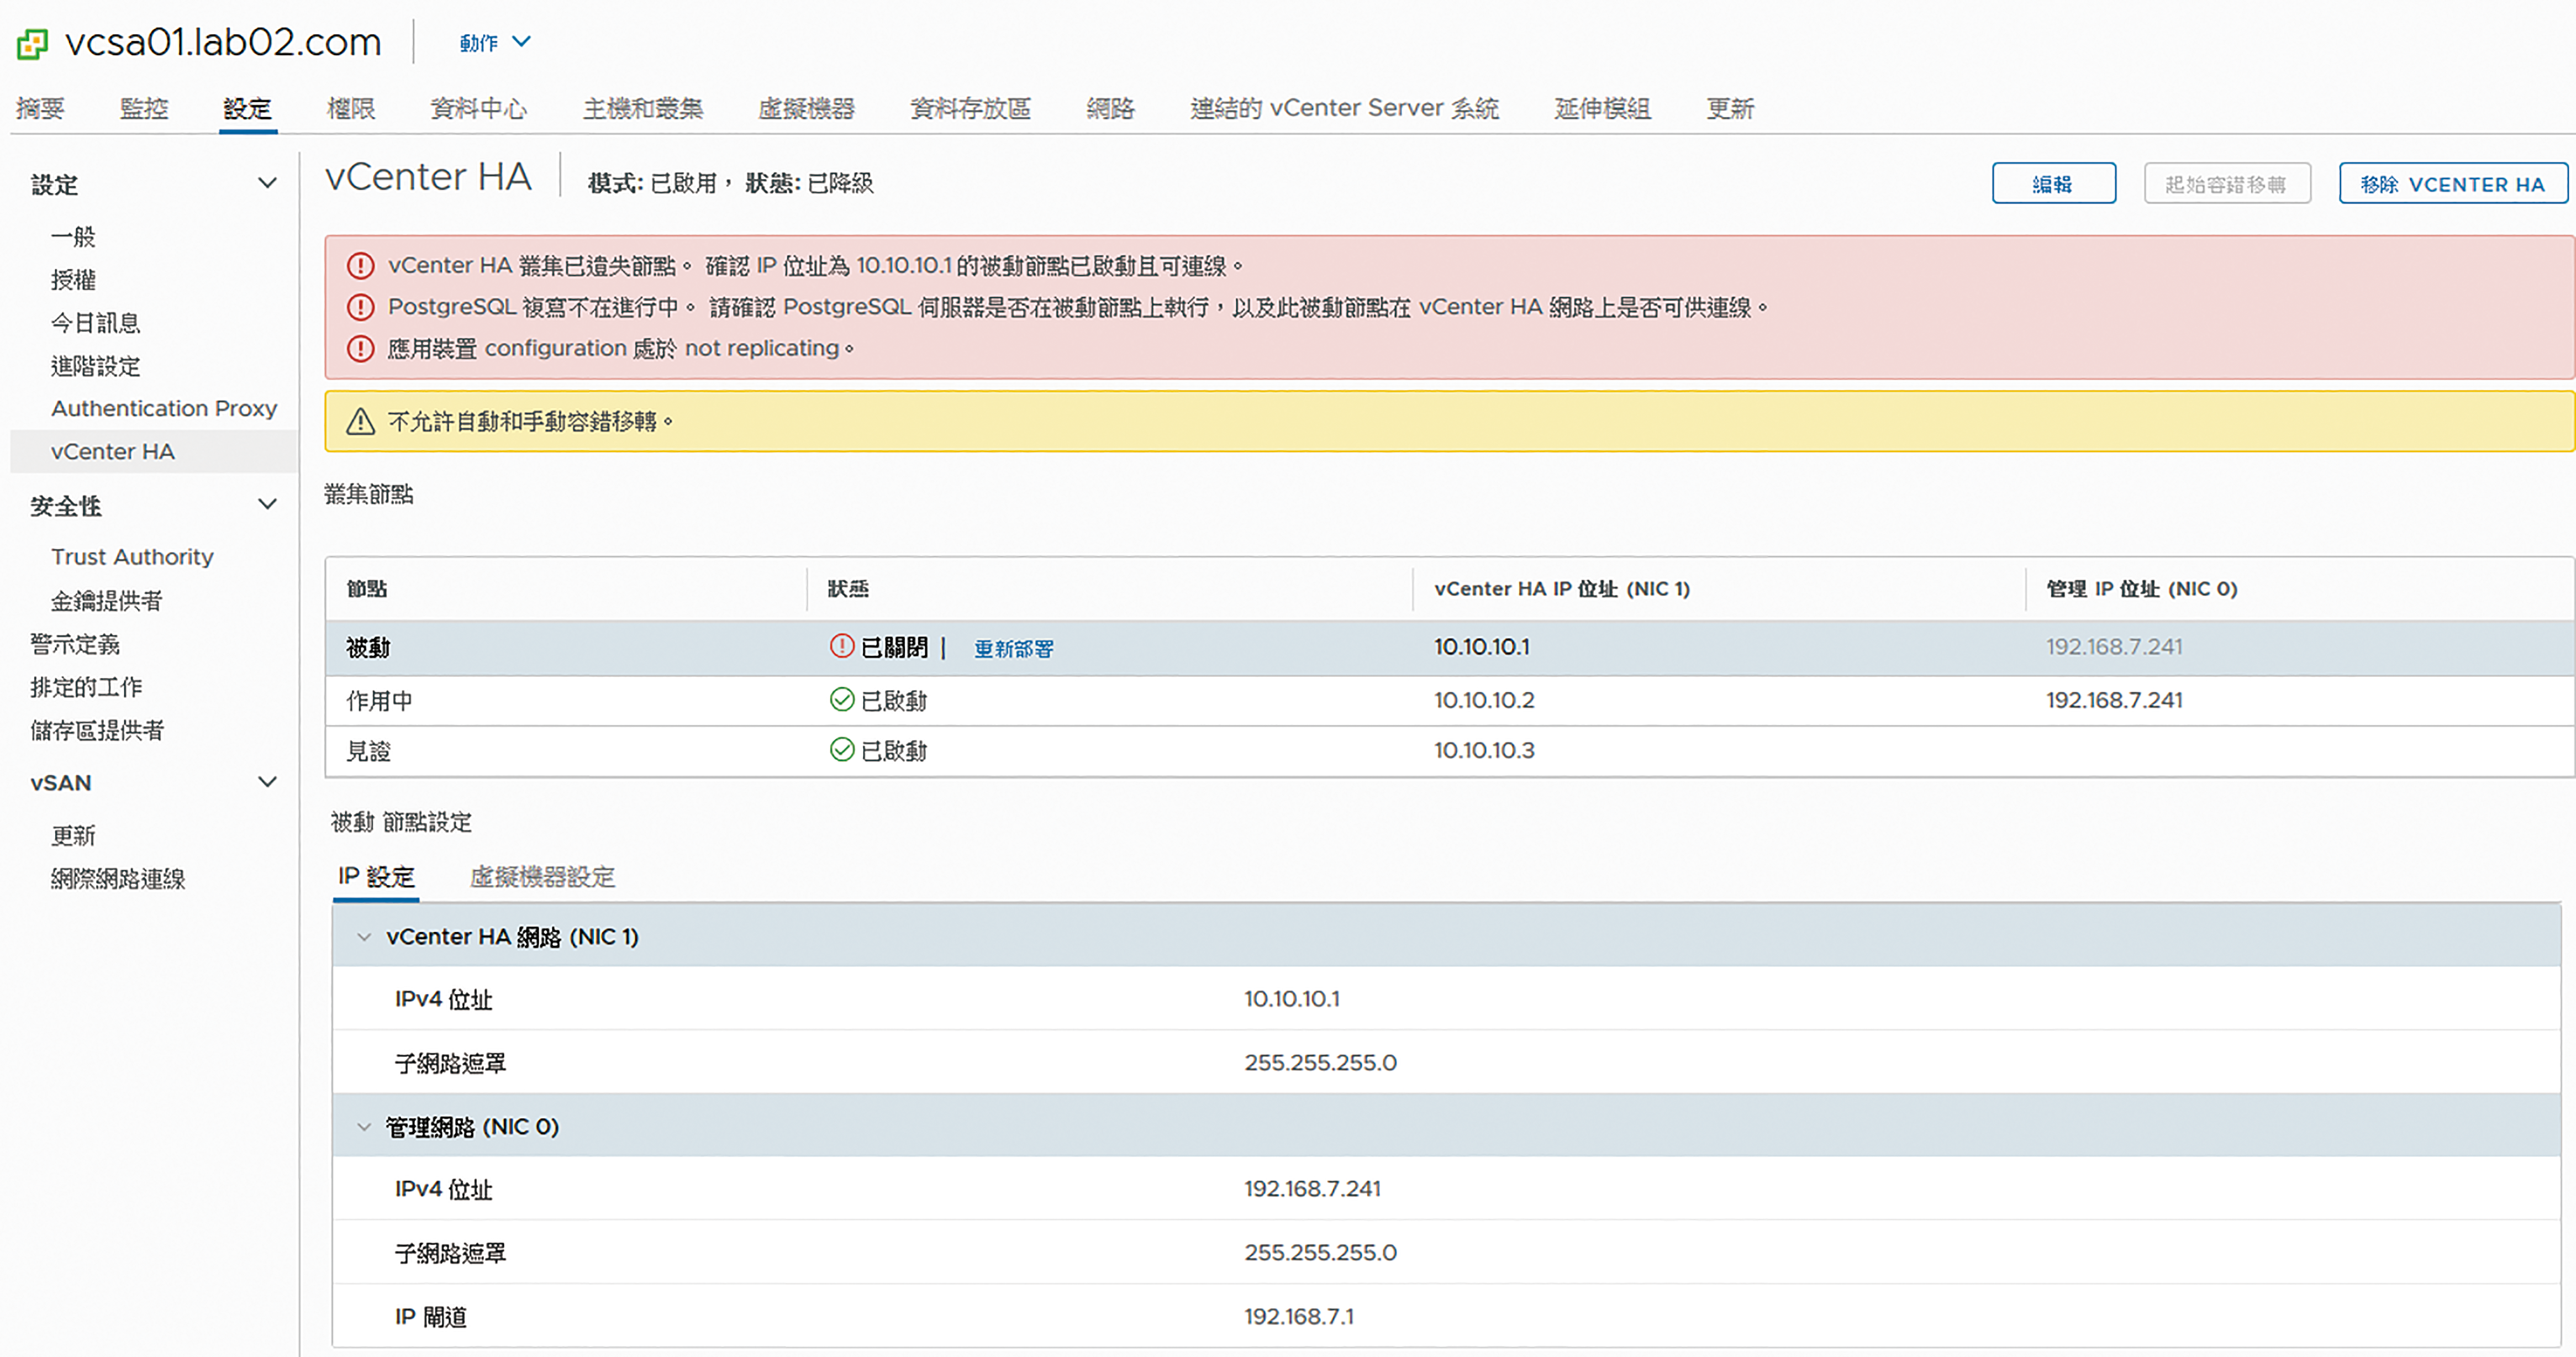Open the 動作 actions dropdown
Viewport: 2576px width, 1357px height.
click(495, 42)
